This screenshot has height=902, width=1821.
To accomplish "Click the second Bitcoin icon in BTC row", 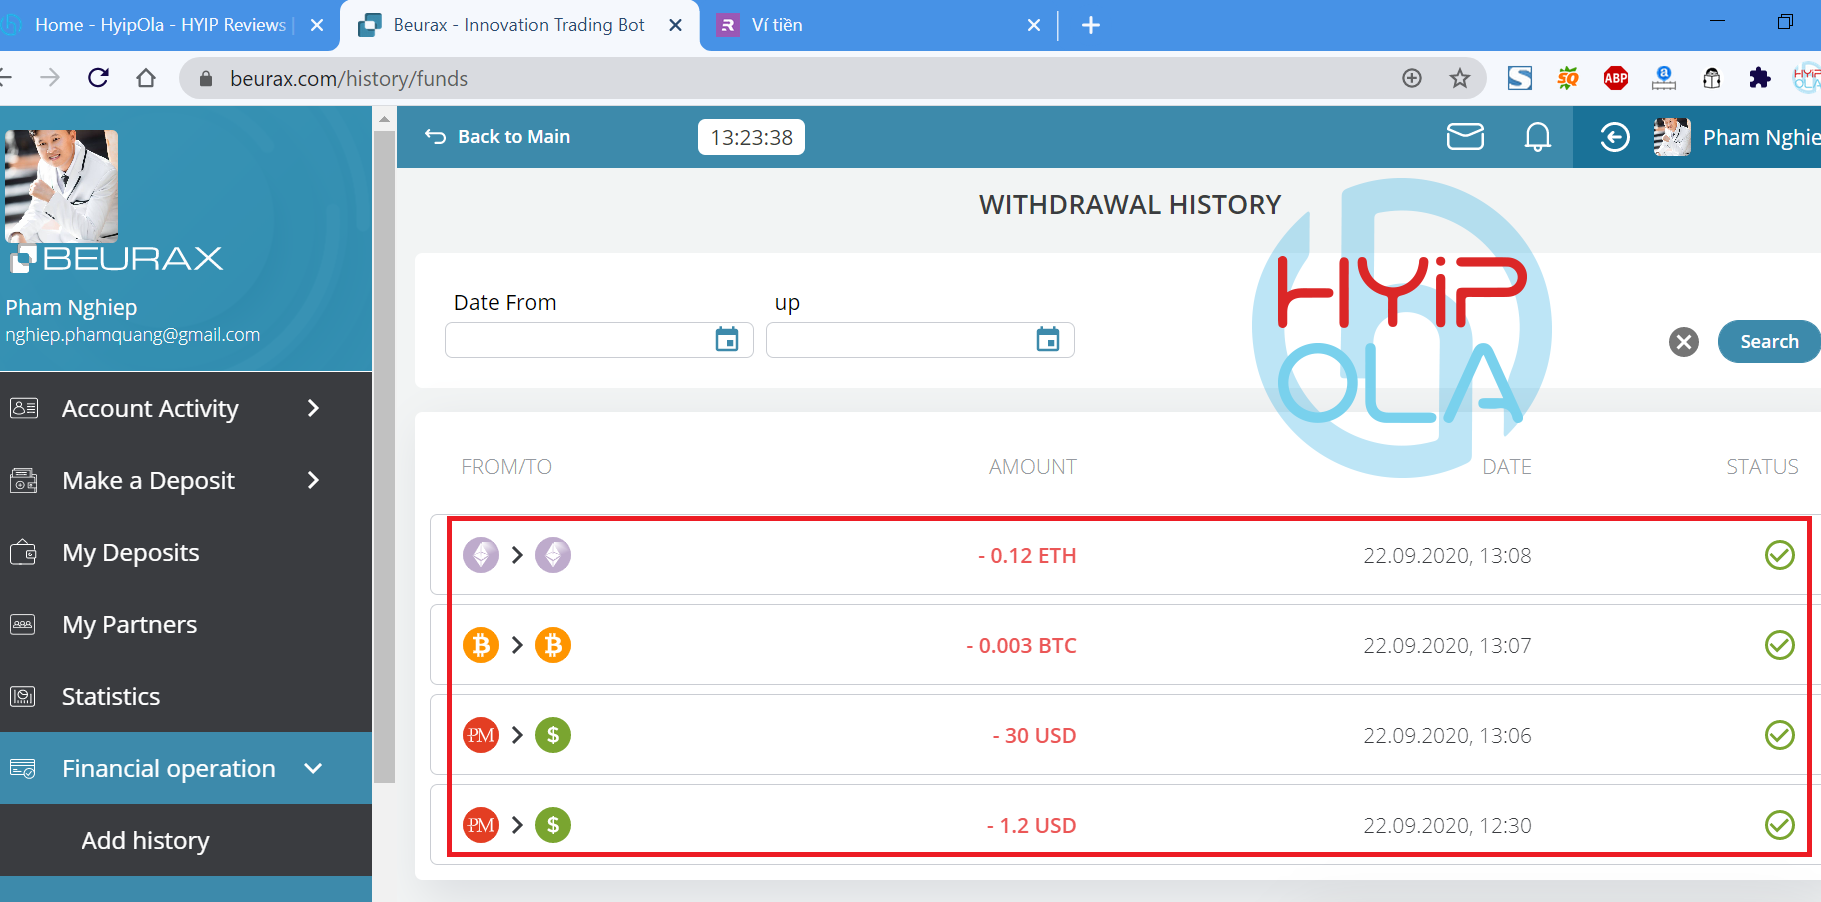I will click(553, 645).
